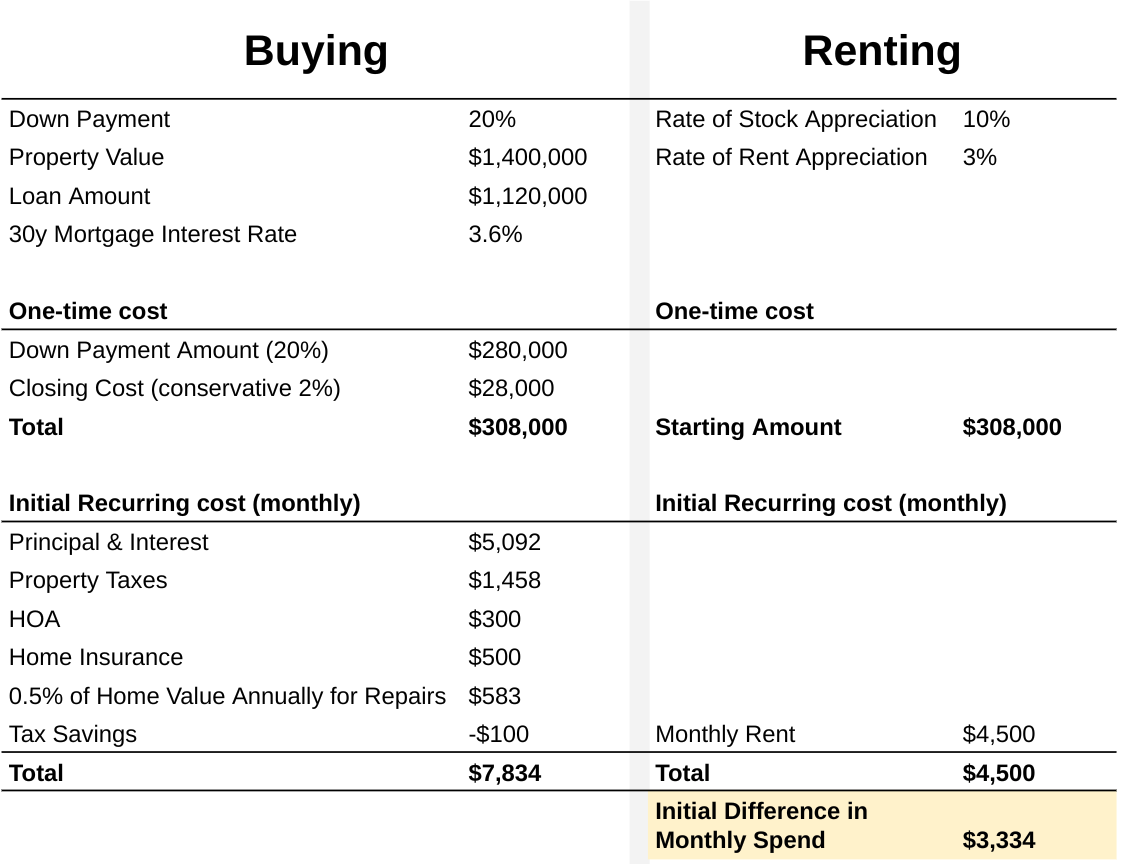
Task: Click the Starting Amount $308,000 cell
Action: 1011,428
